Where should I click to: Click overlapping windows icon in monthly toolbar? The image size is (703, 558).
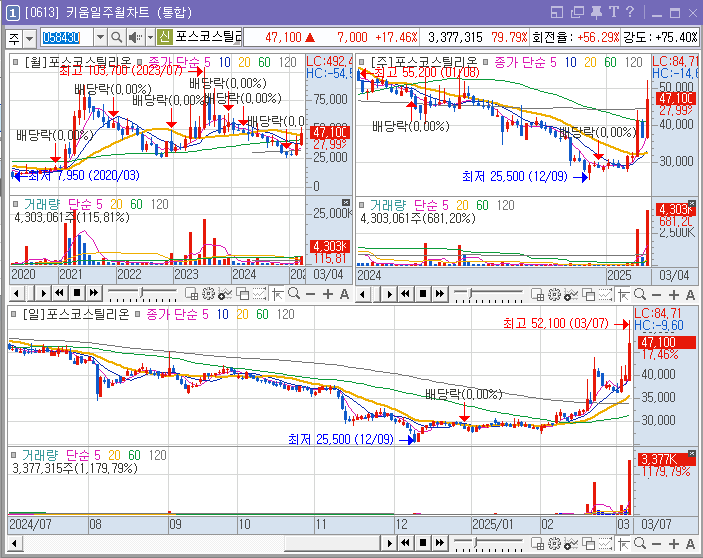(x=243, y=294)
